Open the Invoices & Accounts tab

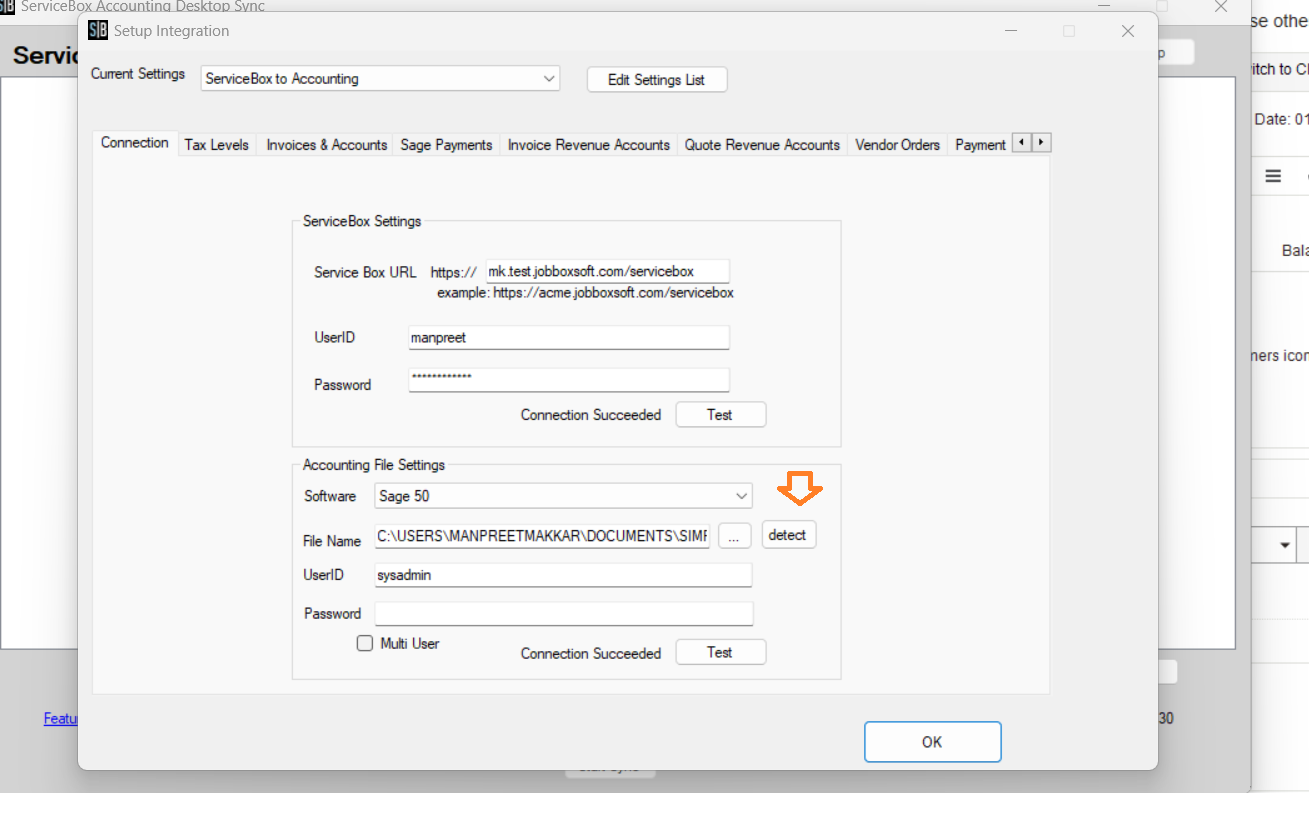click(x=326, y=145)
